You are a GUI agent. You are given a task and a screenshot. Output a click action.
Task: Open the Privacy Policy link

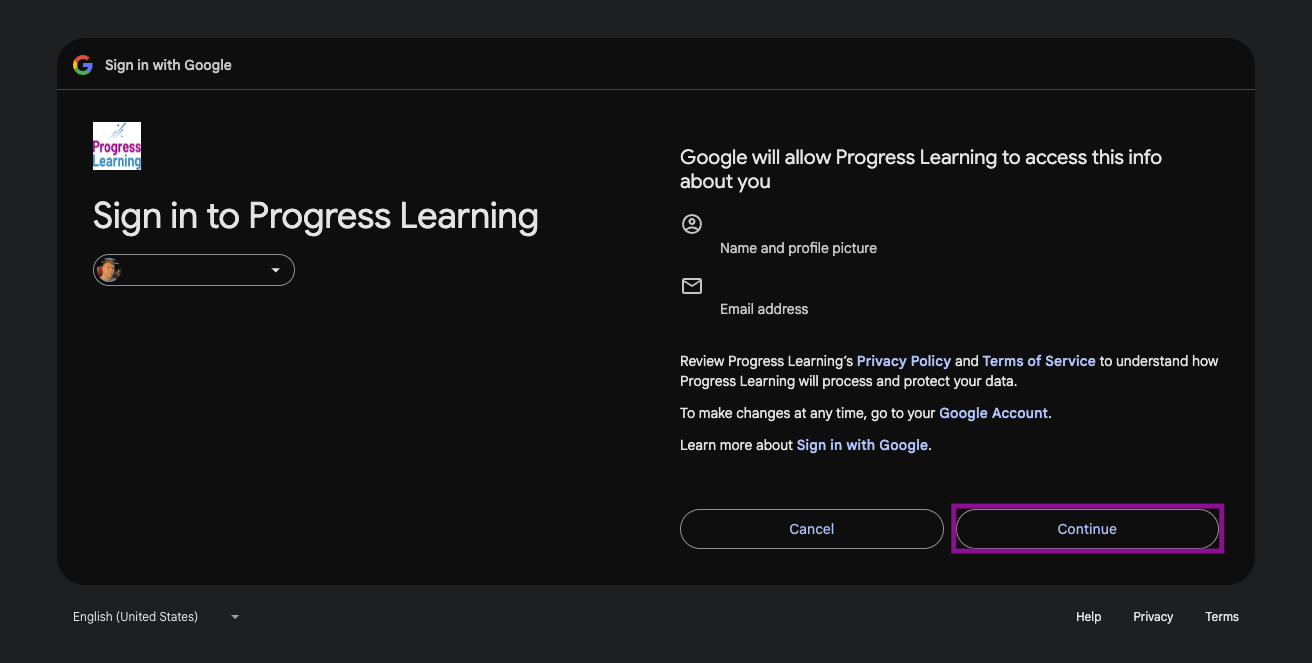903,361
